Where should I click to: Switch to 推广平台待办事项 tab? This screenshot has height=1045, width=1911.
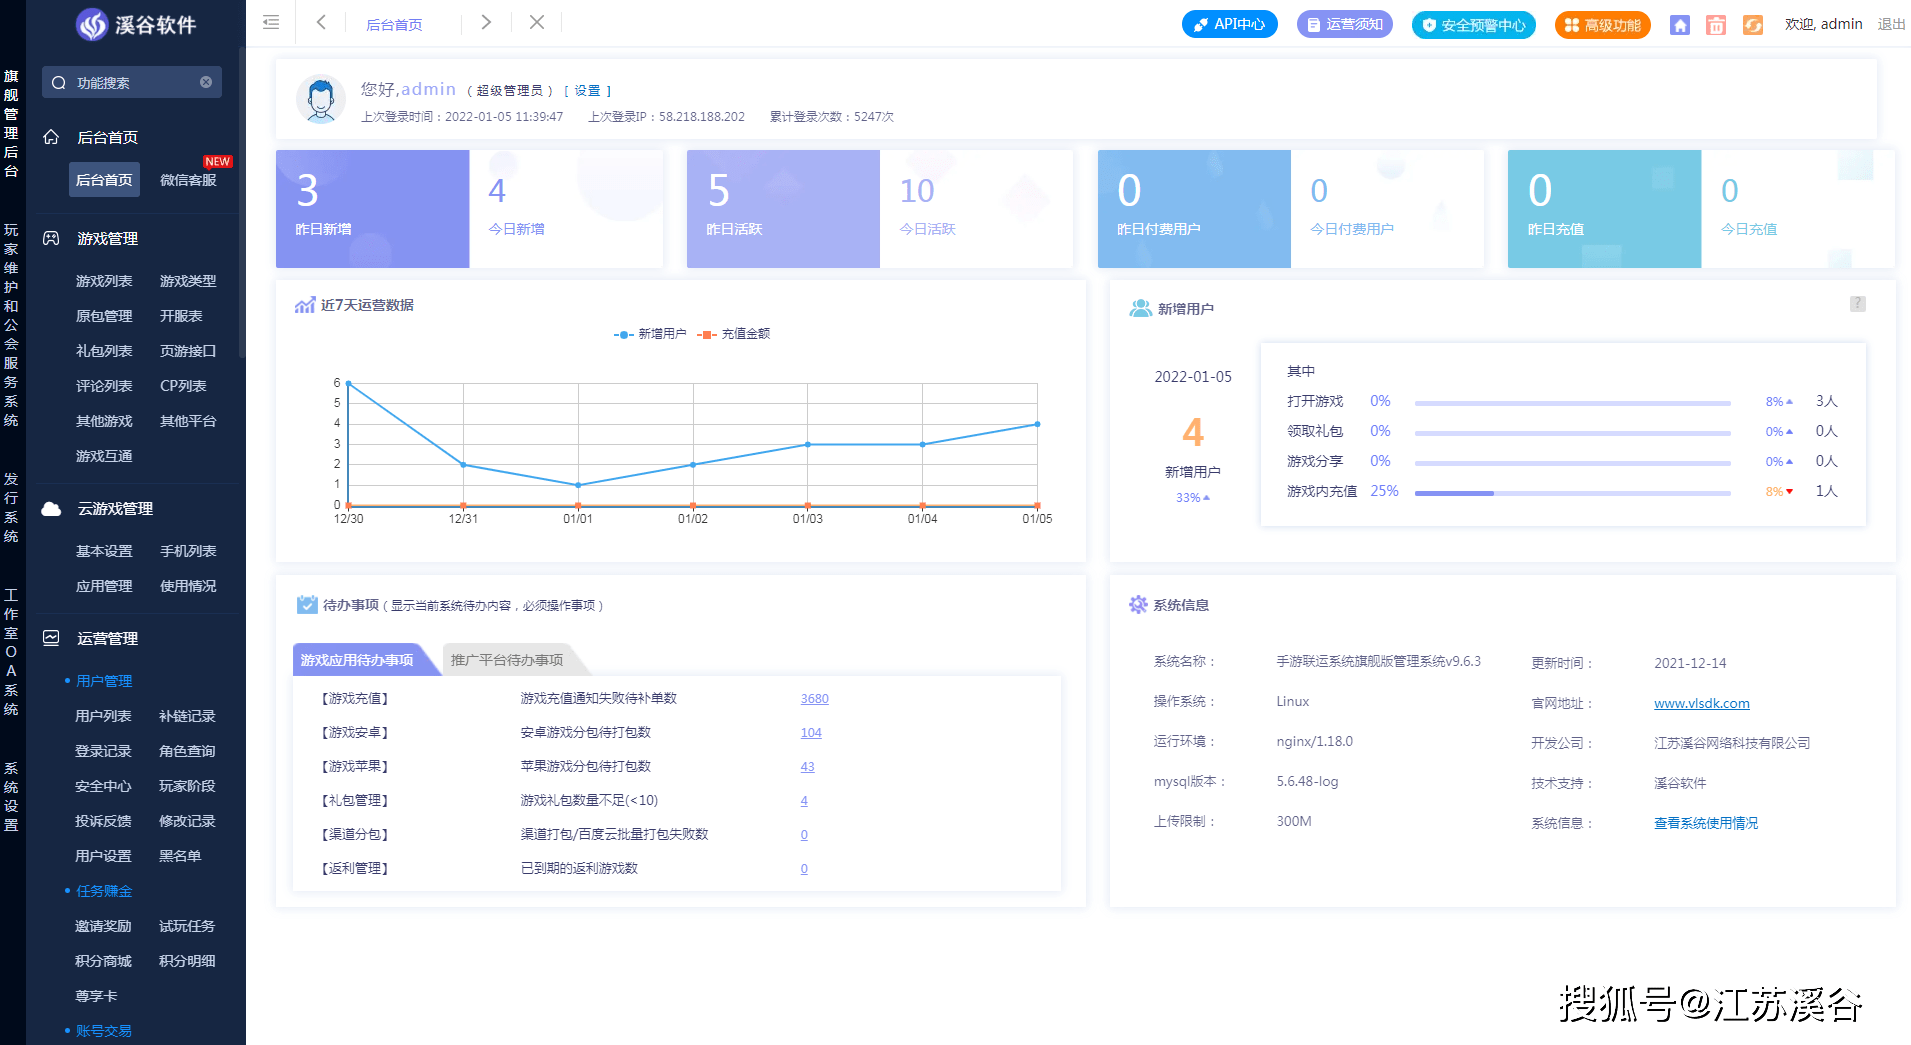point(507,660)
